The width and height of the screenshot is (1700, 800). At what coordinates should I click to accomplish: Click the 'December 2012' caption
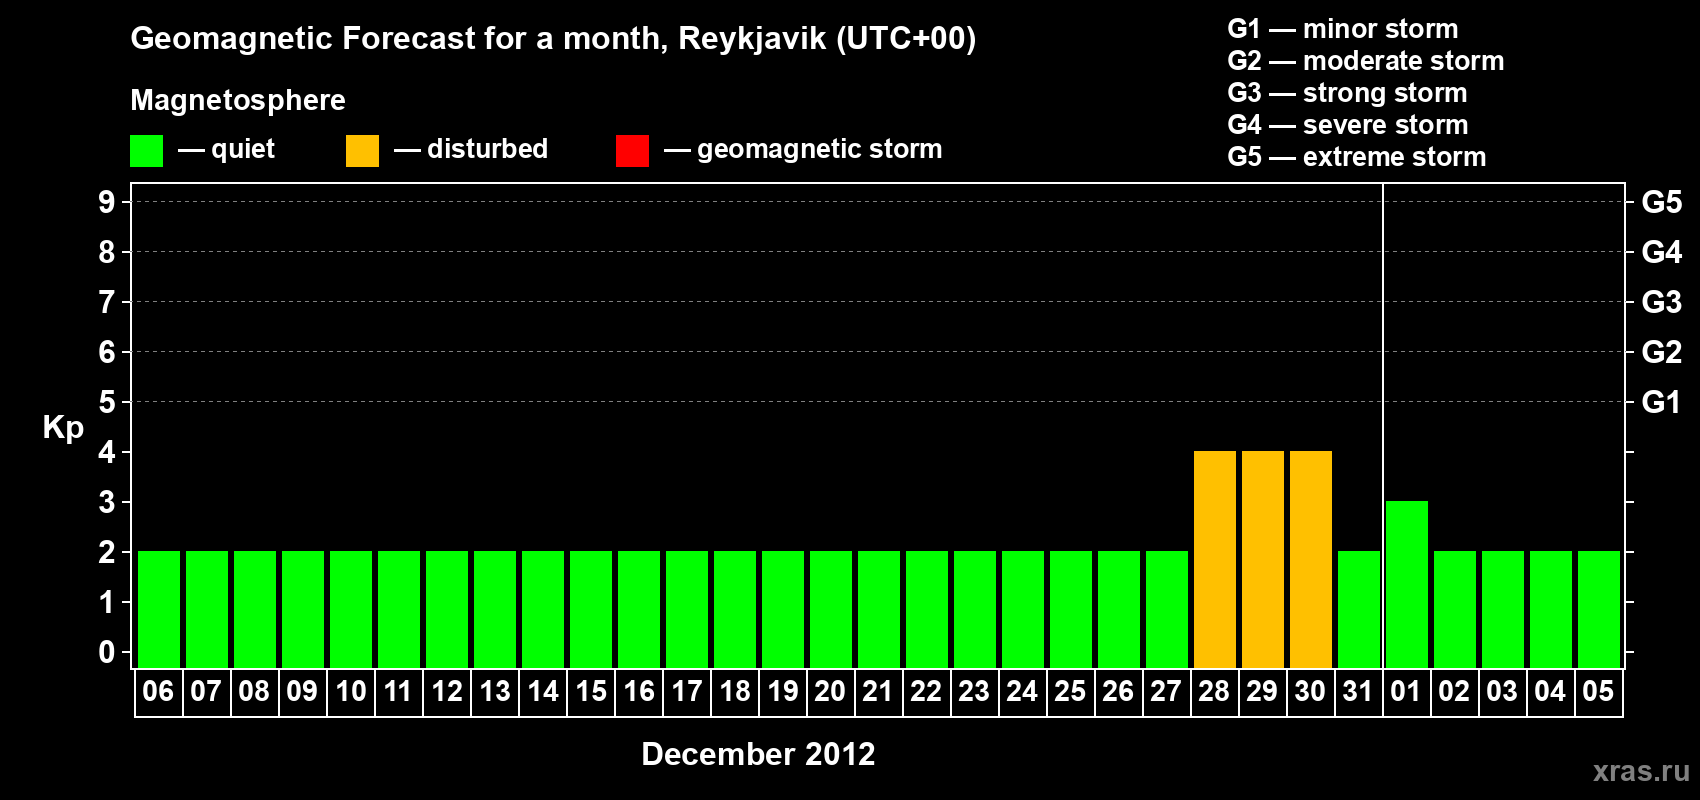[758, 754]
